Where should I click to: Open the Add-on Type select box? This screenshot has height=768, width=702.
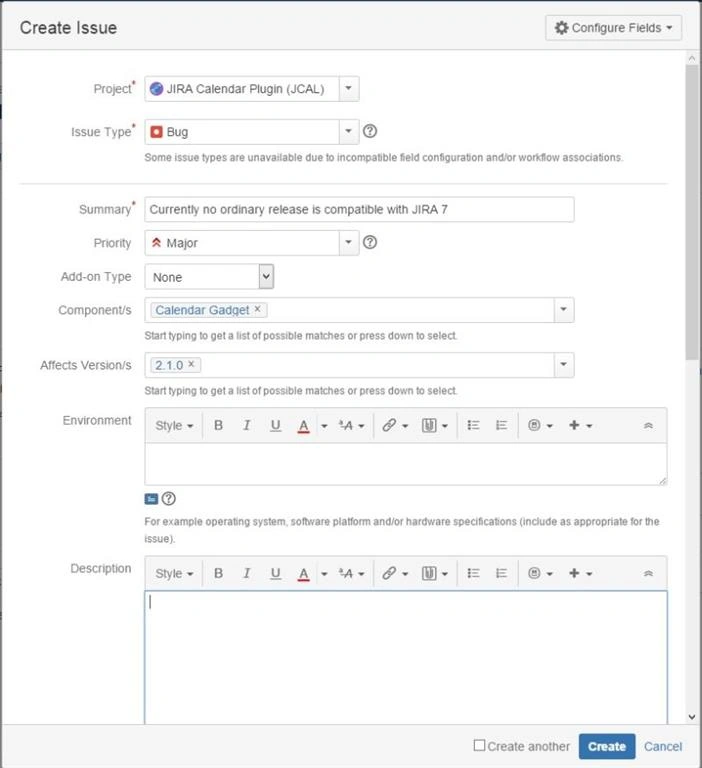pos(209,277)
